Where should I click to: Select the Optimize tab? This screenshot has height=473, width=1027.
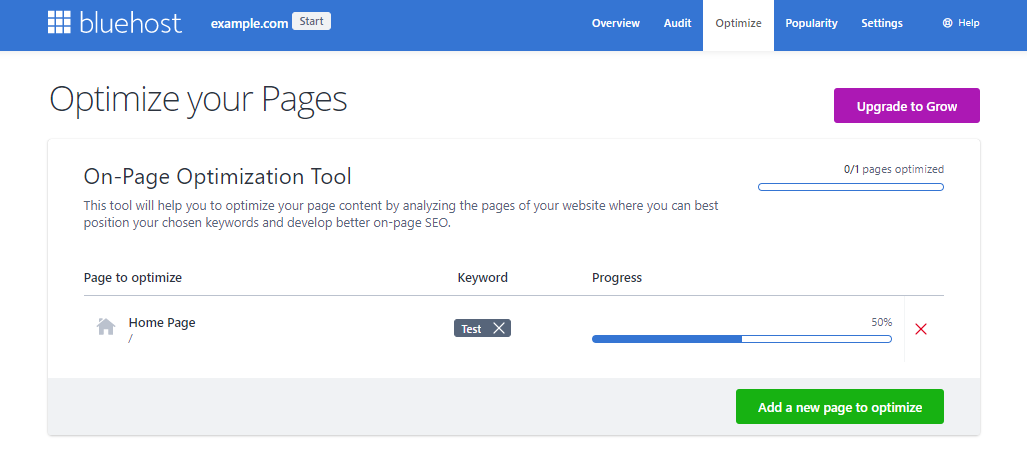point(738,23)
